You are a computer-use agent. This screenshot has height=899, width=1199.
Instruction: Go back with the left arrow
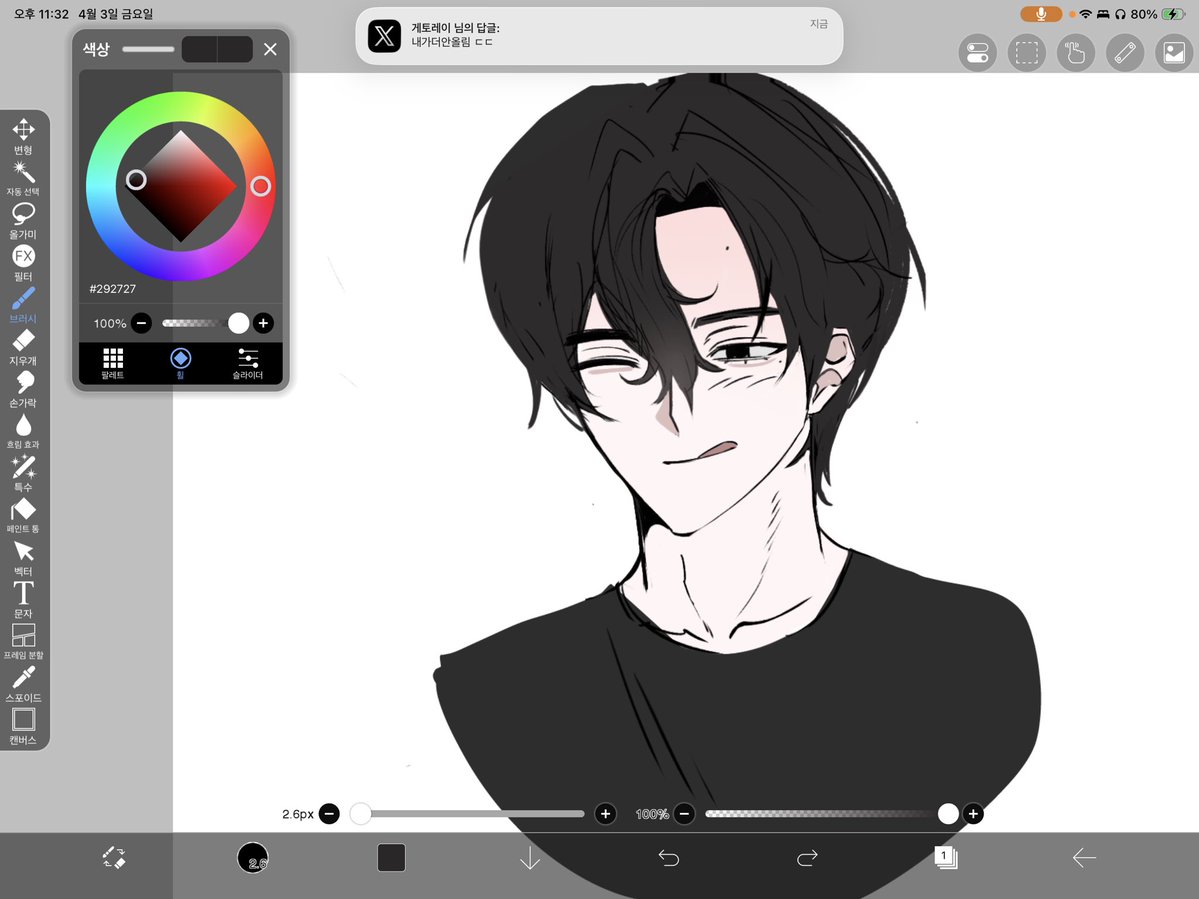[x=1084, y=858]
